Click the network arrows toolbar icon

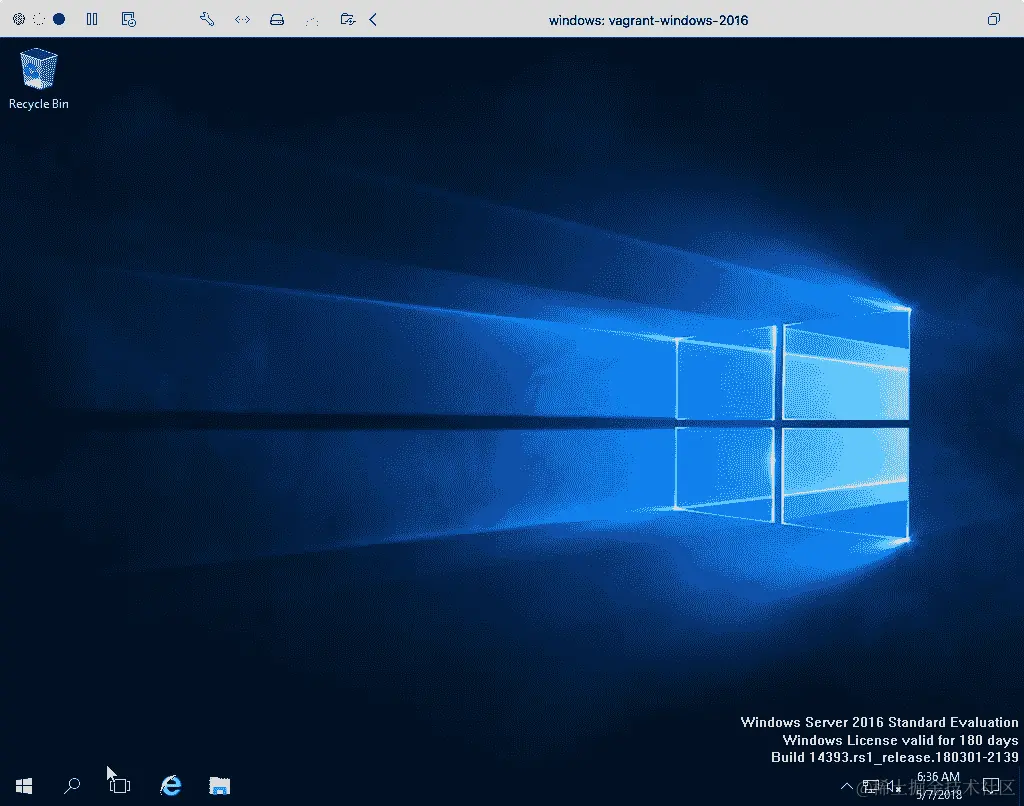pos(242,20)
